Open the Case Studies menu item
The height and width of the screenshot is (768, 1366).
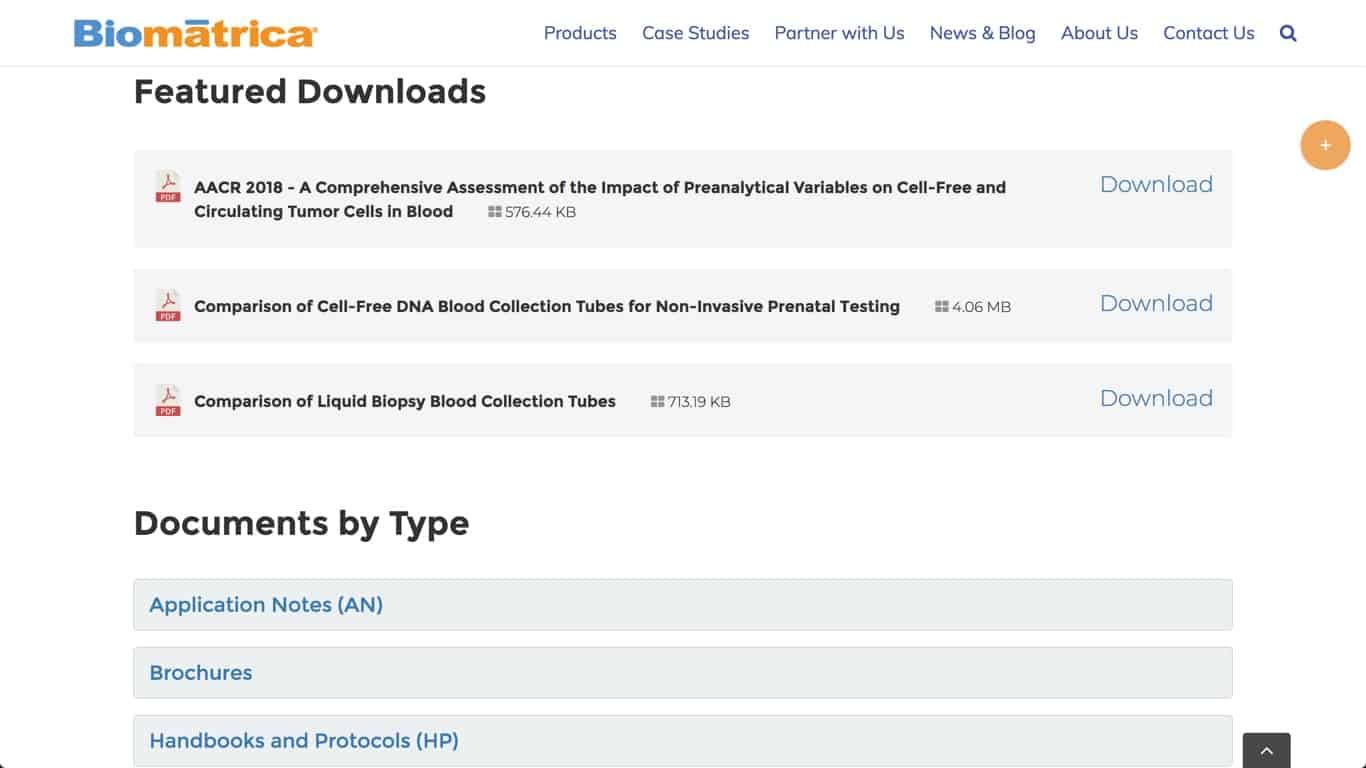point(696,33)
